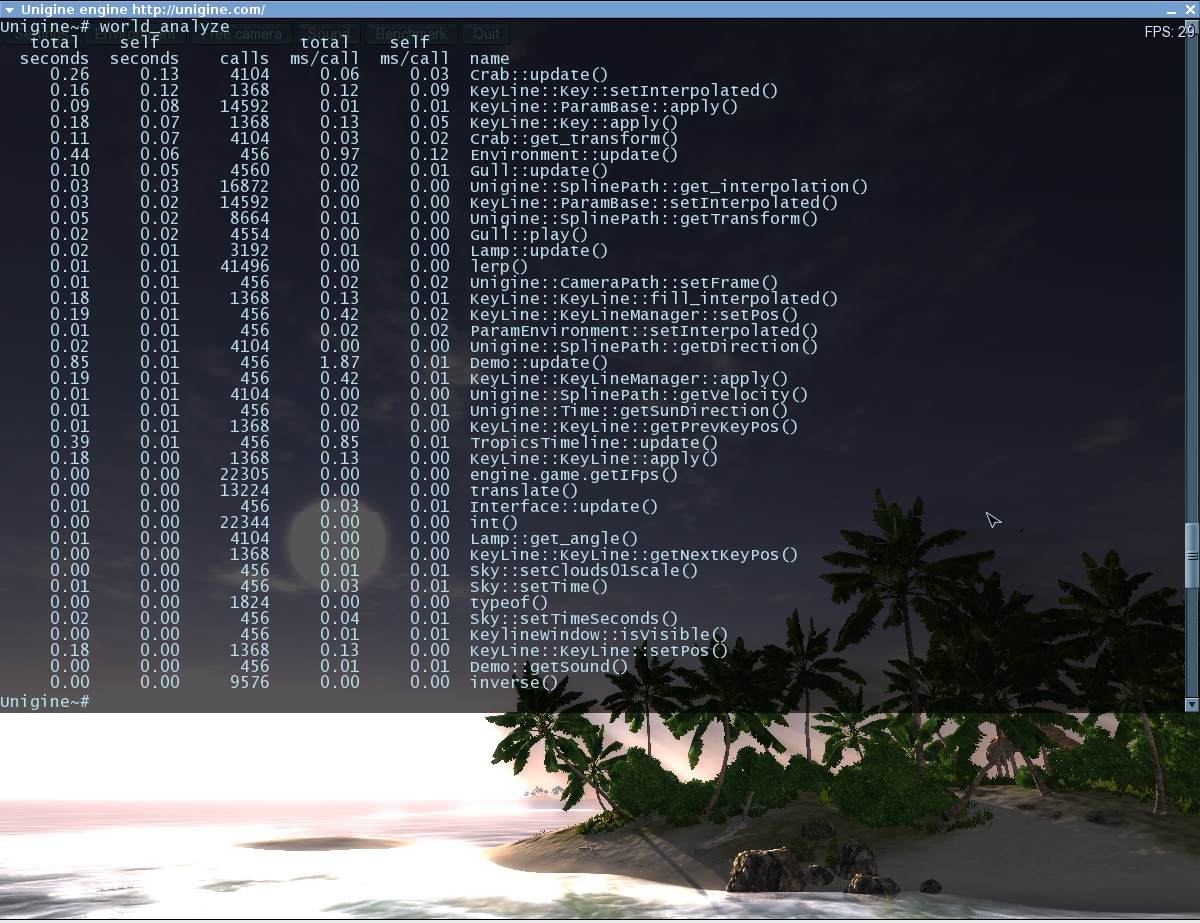Click the 'engine.game.getIFps()' function name
1200x923 pixels.
[x=574, y=475]
